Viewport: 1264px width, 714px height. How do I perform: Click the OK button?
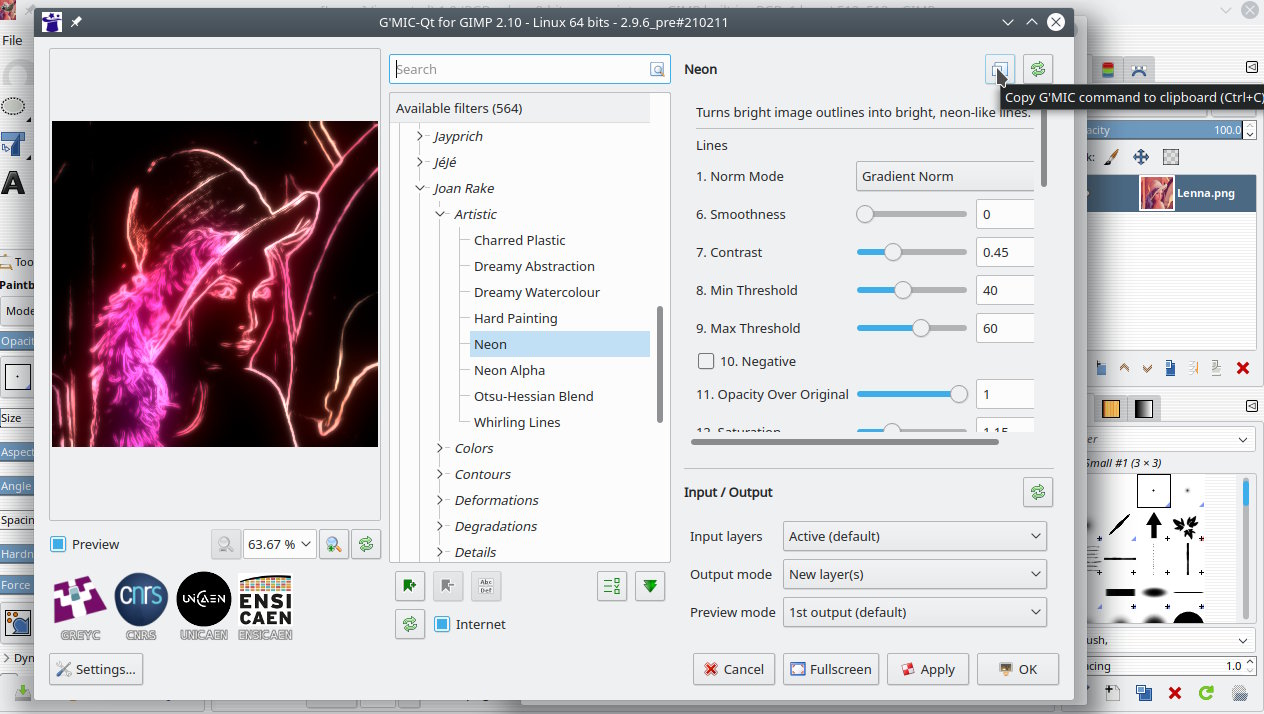[1018, 669]
